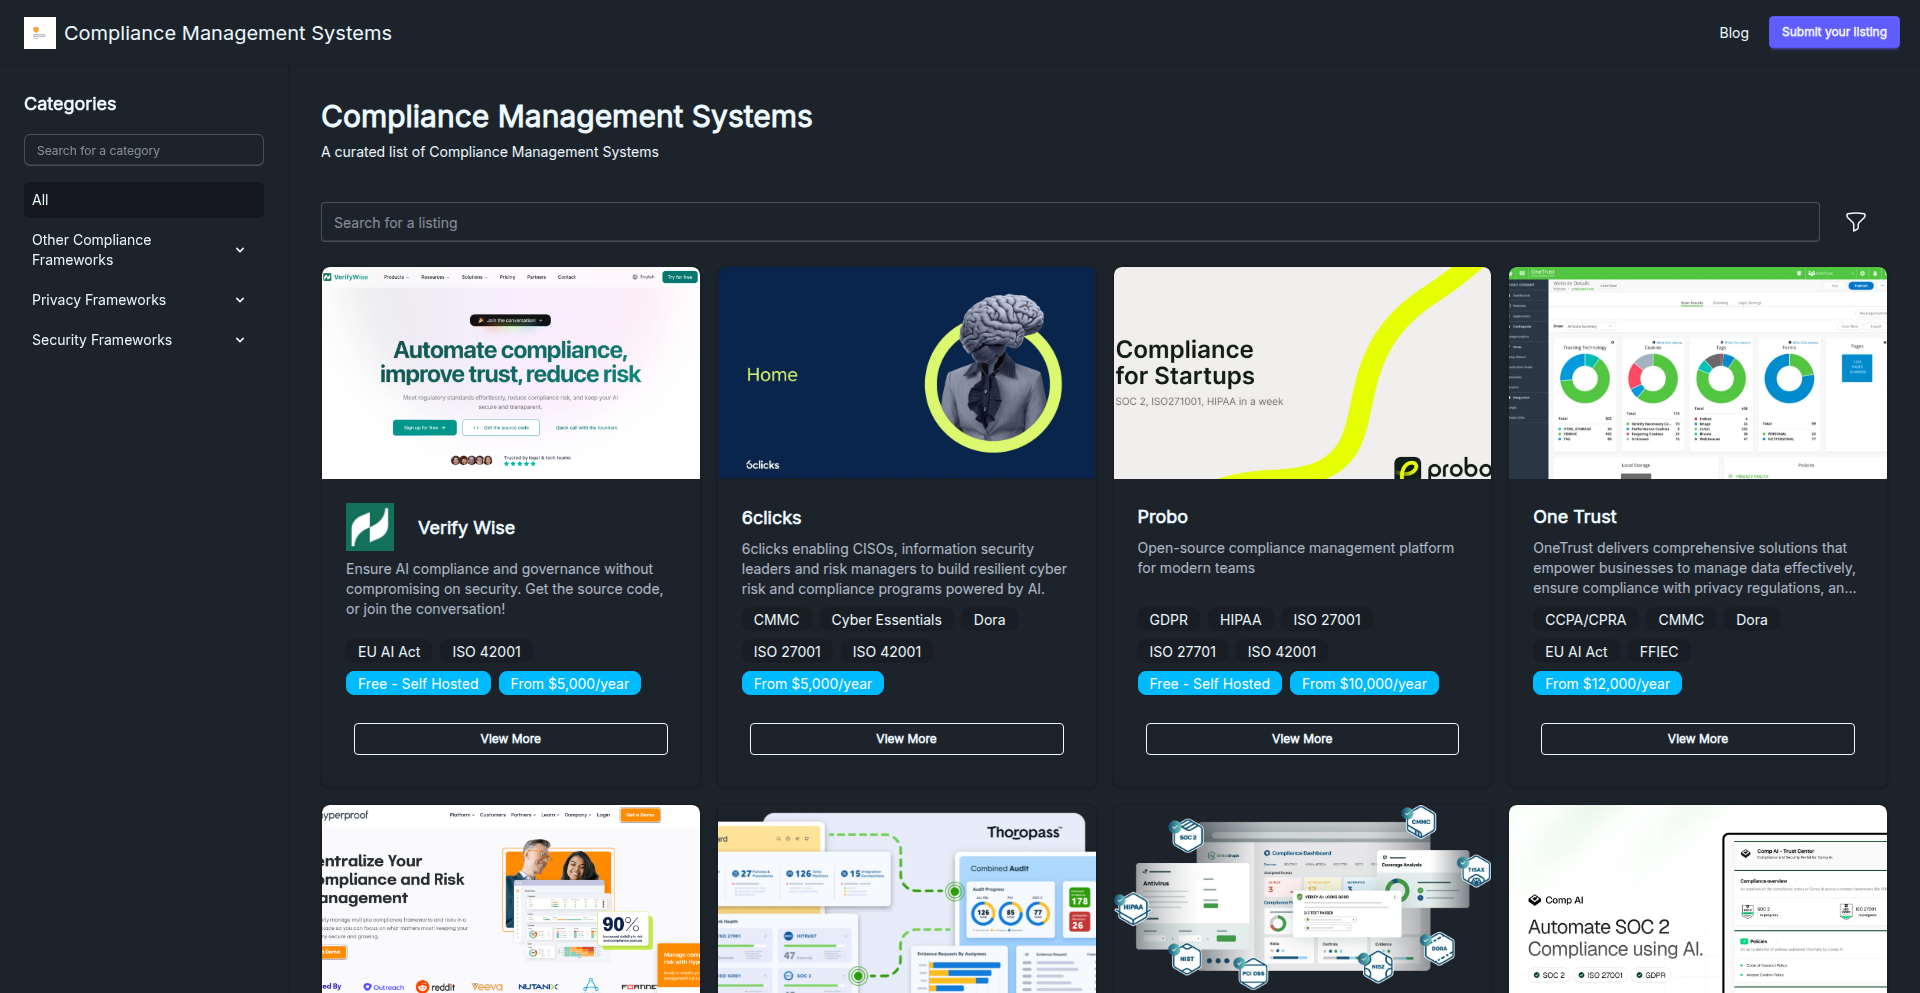Open the Probo Compliance for Startups thumbnail

[x=1302, y=373]
